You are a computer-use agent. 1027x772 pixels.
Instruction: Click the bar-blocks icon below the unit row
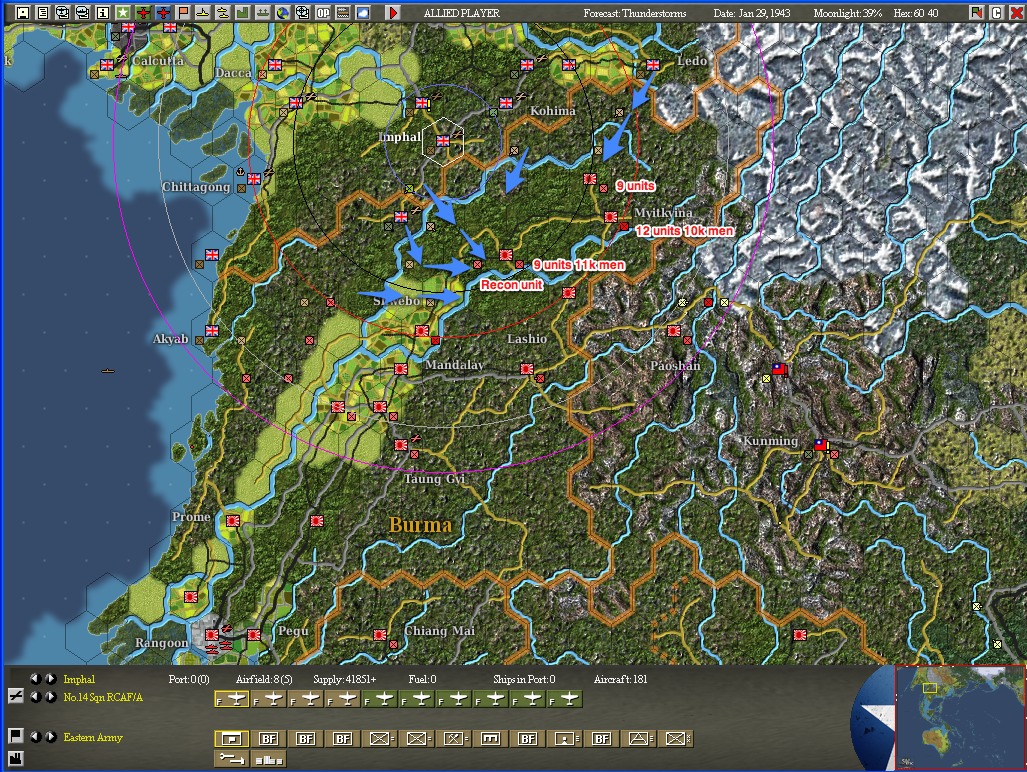(x=269, y=759)
